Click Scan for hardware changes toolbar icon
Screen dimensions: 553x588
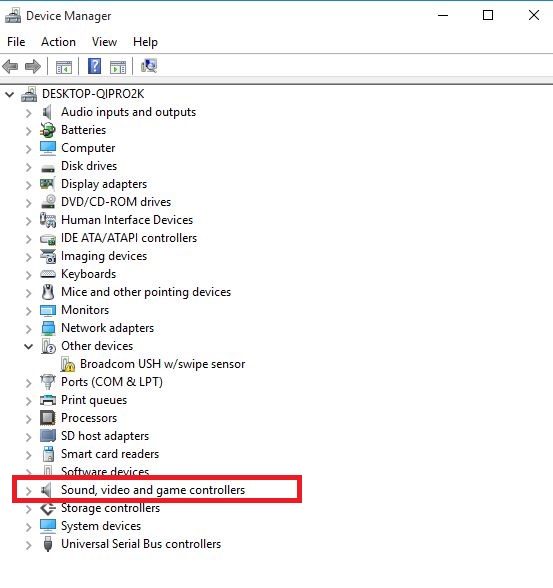point(149,66)
